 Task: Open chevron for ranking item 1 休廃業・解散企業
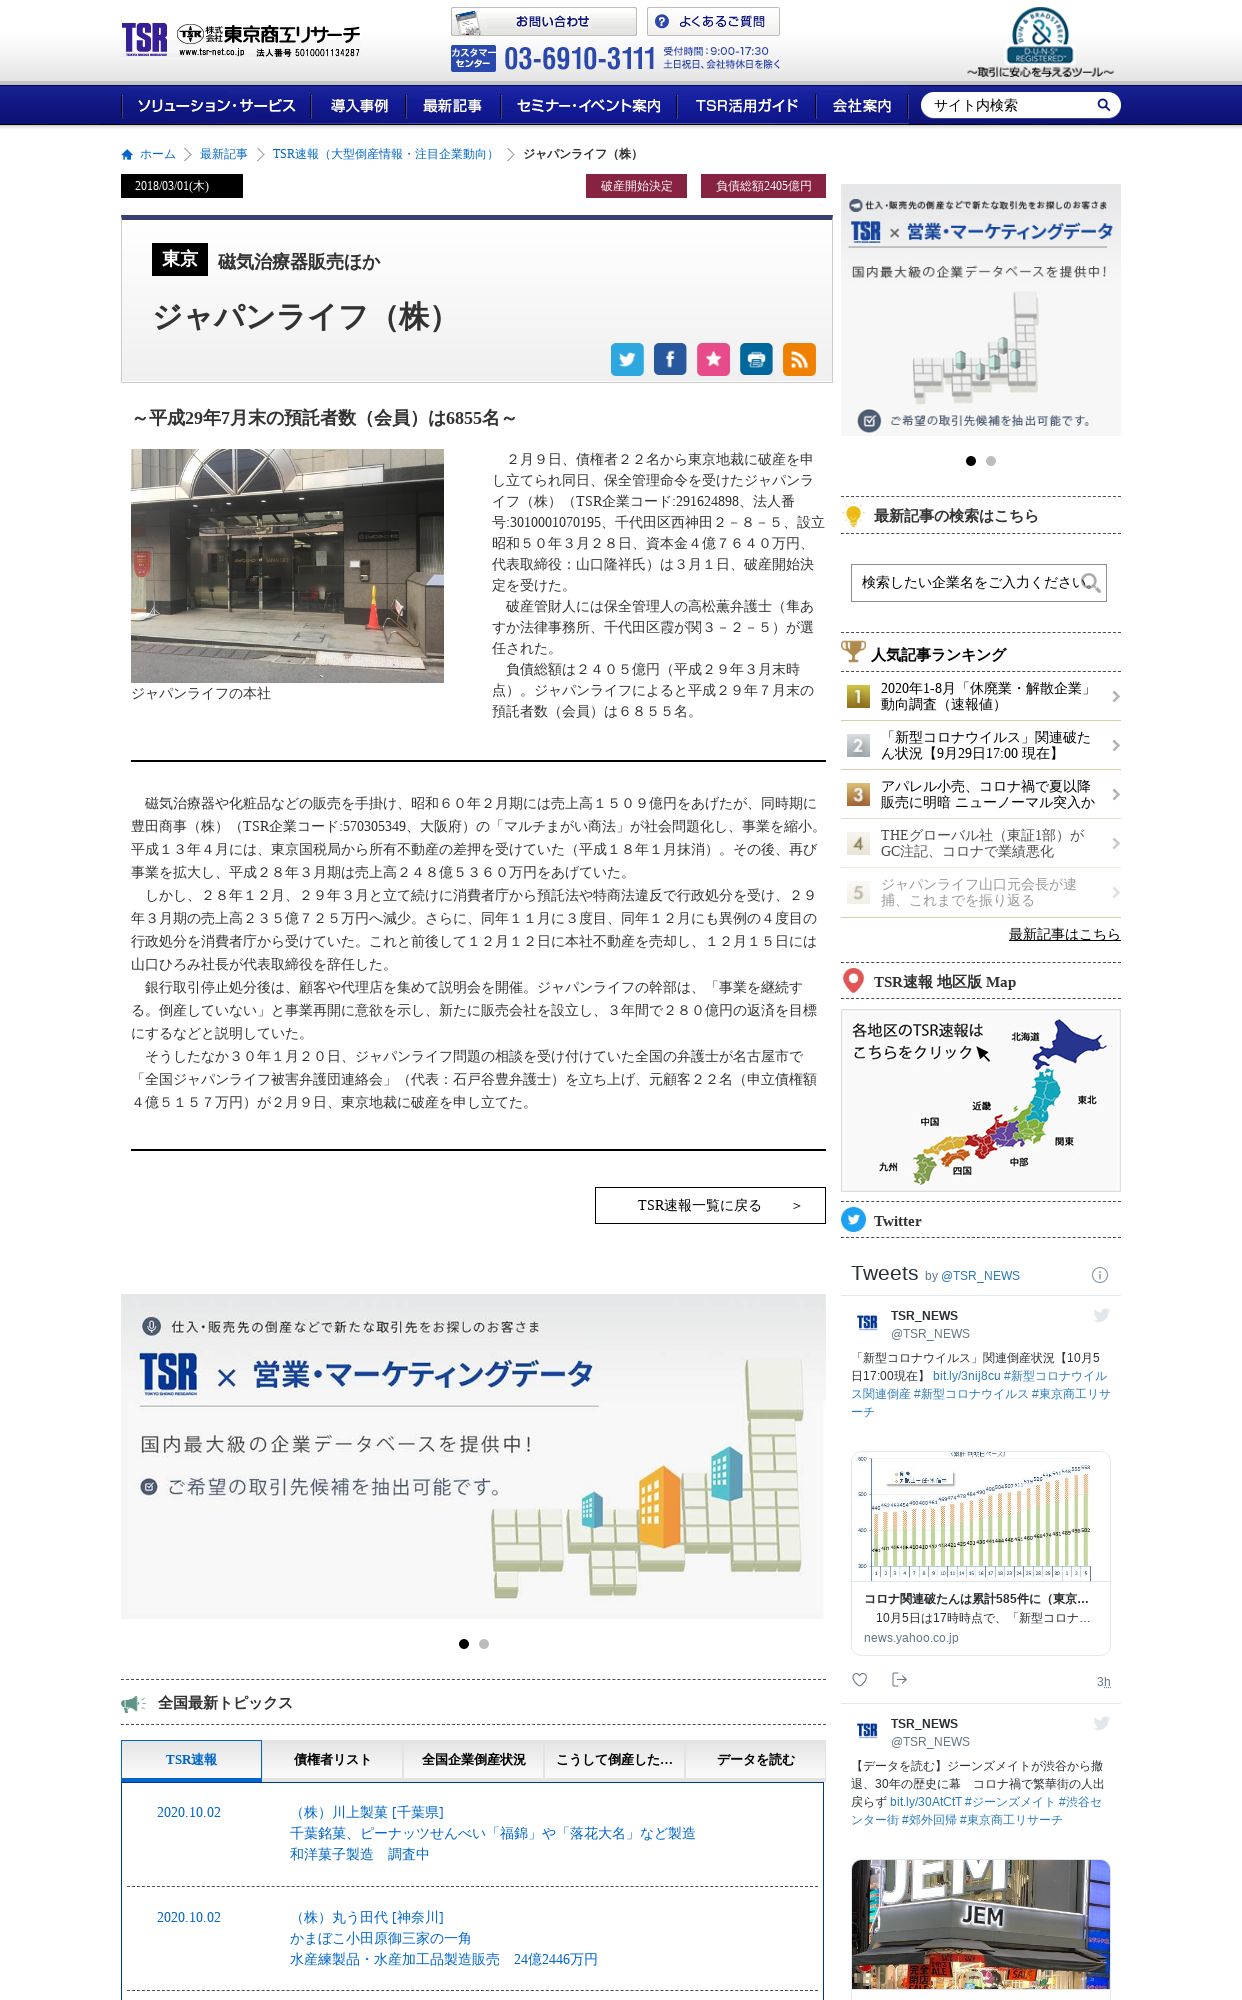point(1116,697)
